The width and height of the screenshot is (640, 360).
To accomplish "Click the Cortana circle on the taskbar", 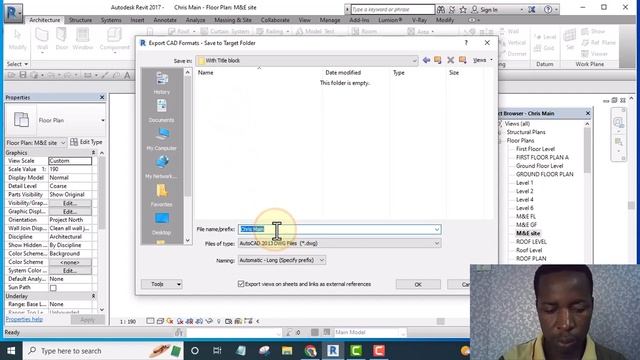I will tap(195, 351).
